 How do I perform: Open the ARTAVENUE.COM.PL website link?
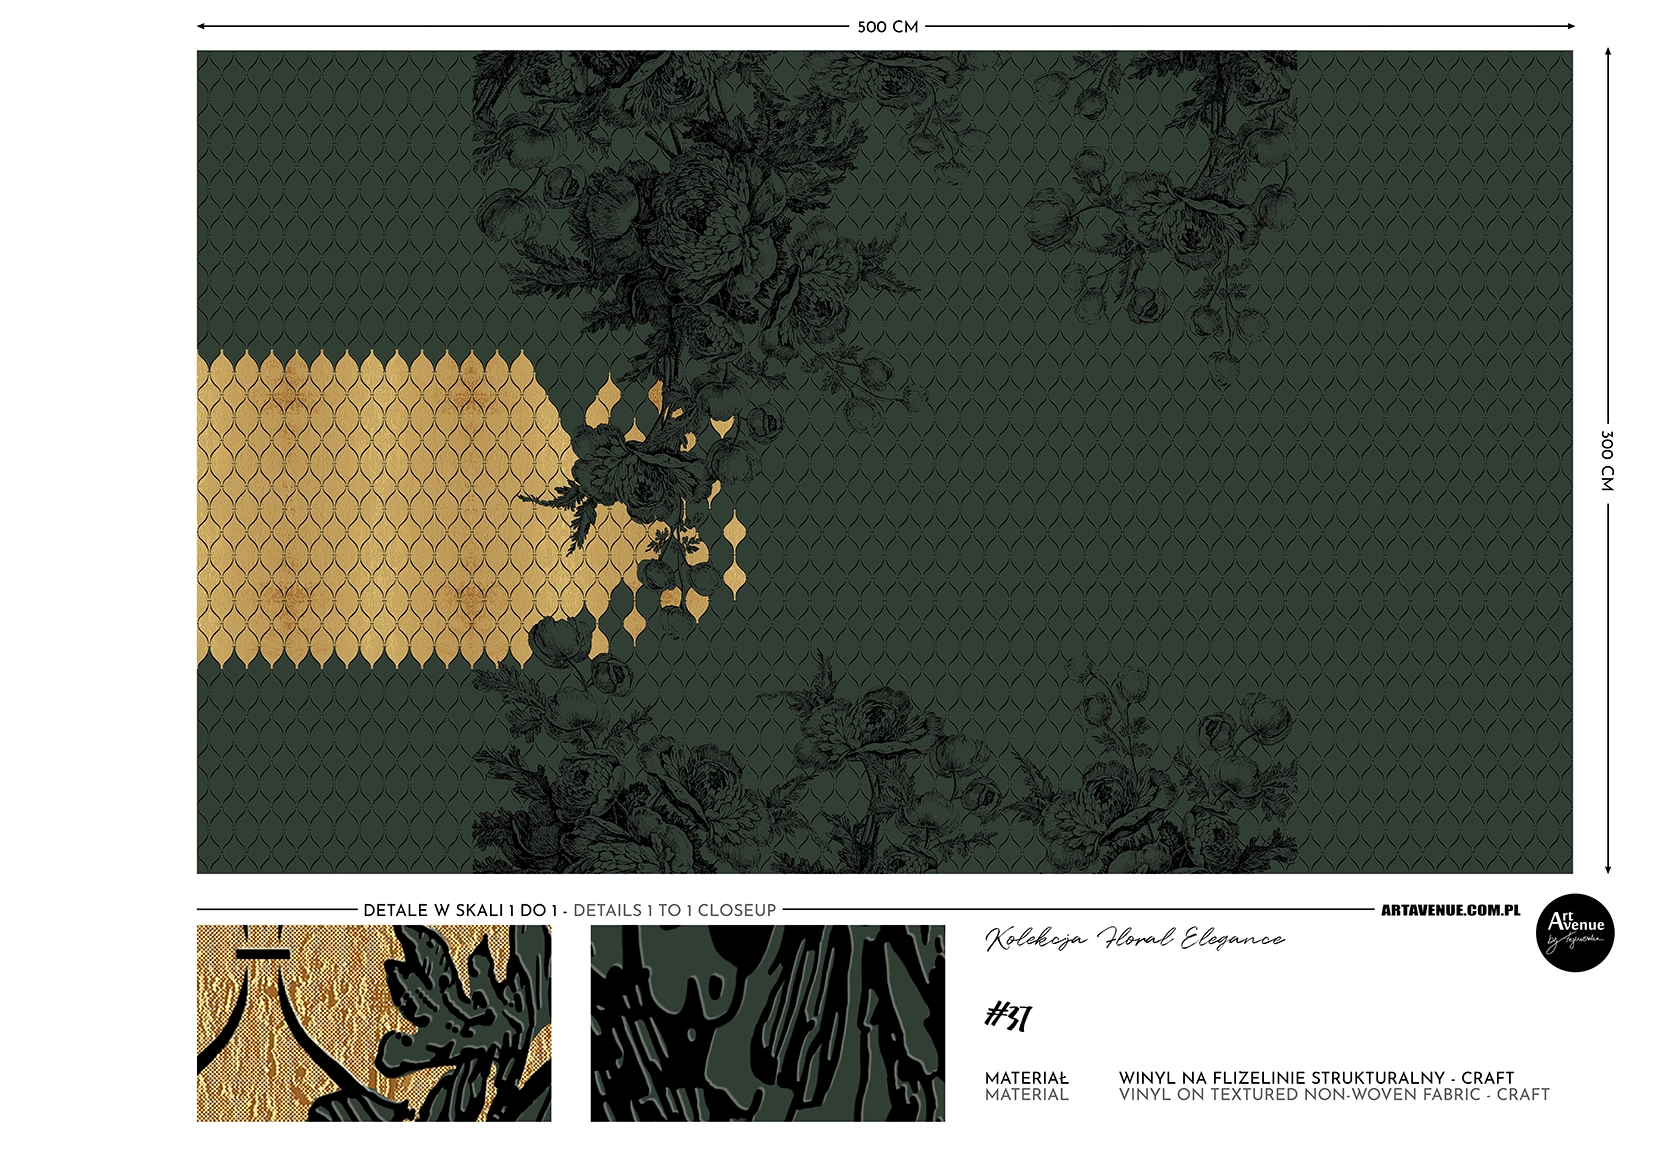[x=1450, y=910]
